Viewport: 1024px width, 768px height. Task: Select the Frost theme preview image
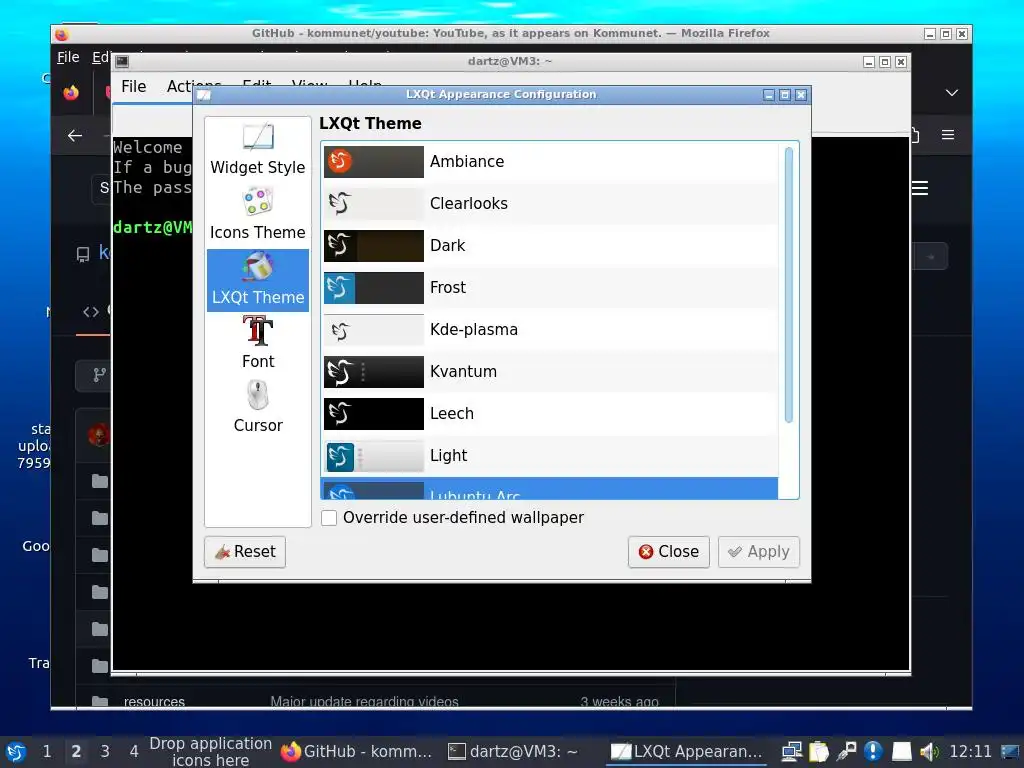point(374,287)
